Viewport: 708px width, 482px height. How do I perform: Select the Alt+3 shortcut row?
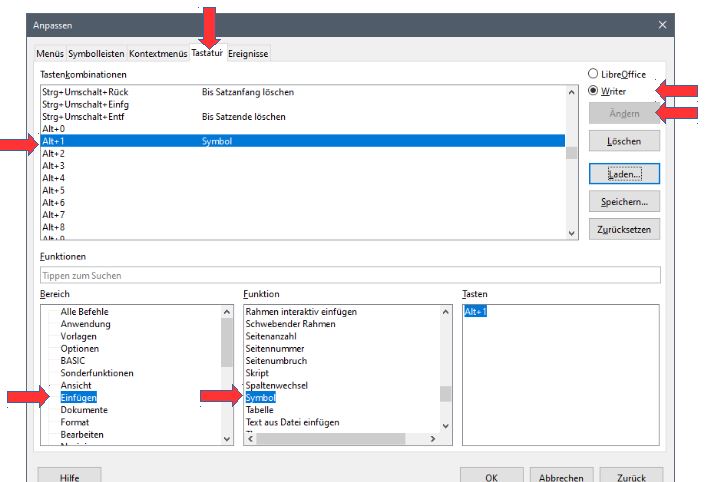pyautogui.click(x=303, y=166)
